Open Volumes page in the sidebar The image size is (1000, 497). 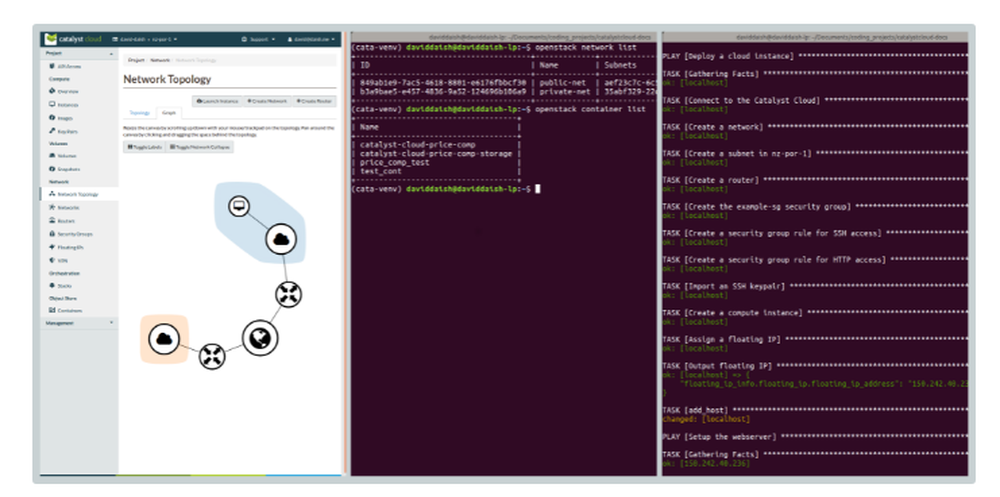point(64,156)
